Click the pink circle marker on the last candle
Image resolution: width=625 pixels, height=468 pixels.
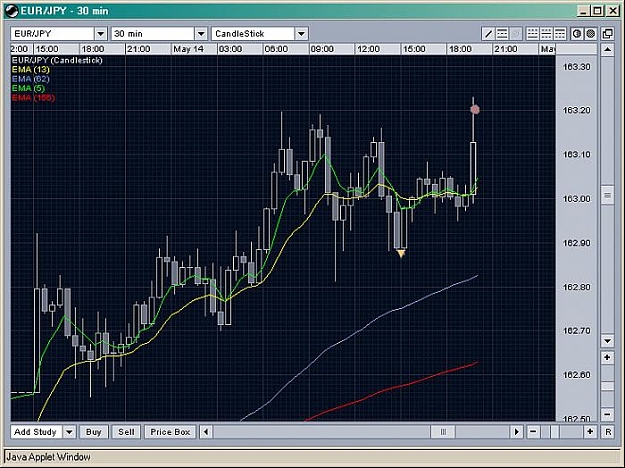pyautogui.click(x=475, y=109)
